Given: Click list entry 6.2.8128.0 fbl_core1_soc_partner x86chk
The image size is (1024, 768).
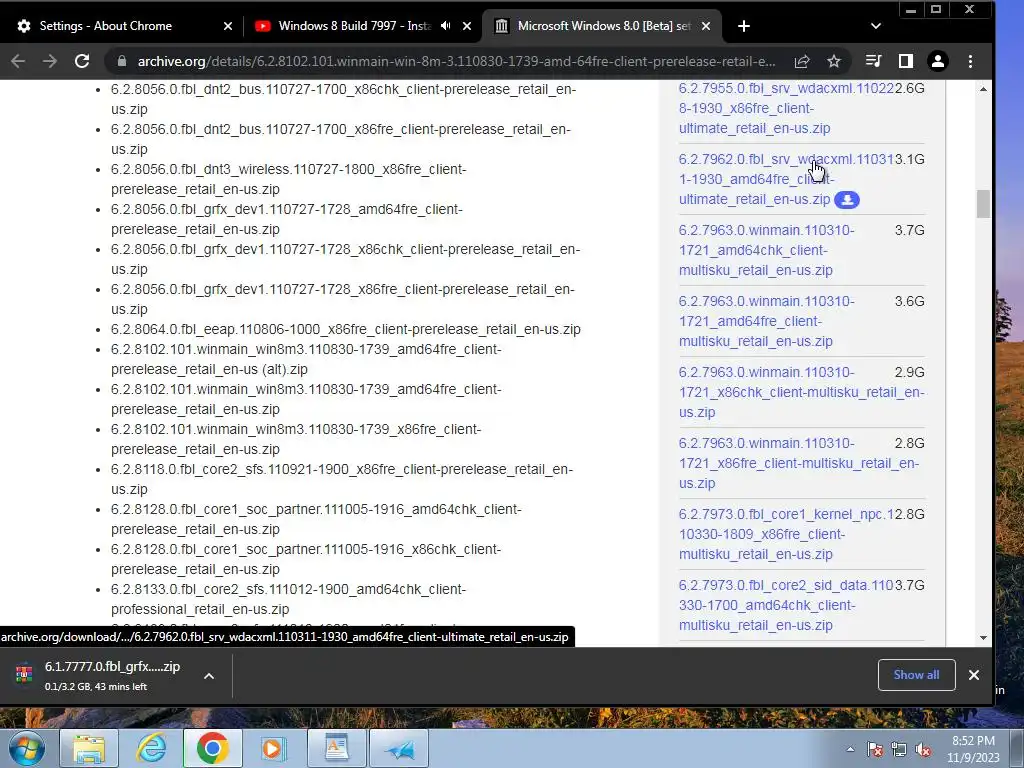Looking at the screenshot, I should pyautogui.click(x=306, y=559).
